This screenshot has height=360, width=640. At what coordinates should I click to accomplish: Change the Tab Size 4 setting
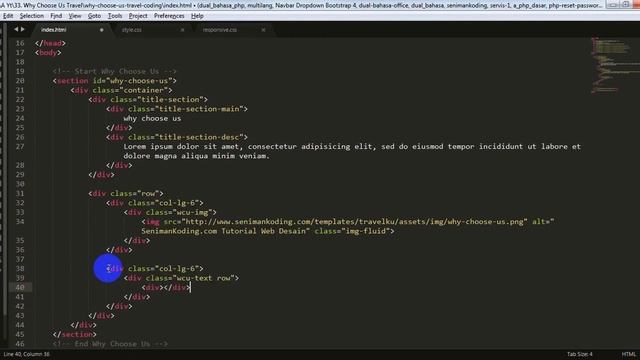click(x=580, y=354)
